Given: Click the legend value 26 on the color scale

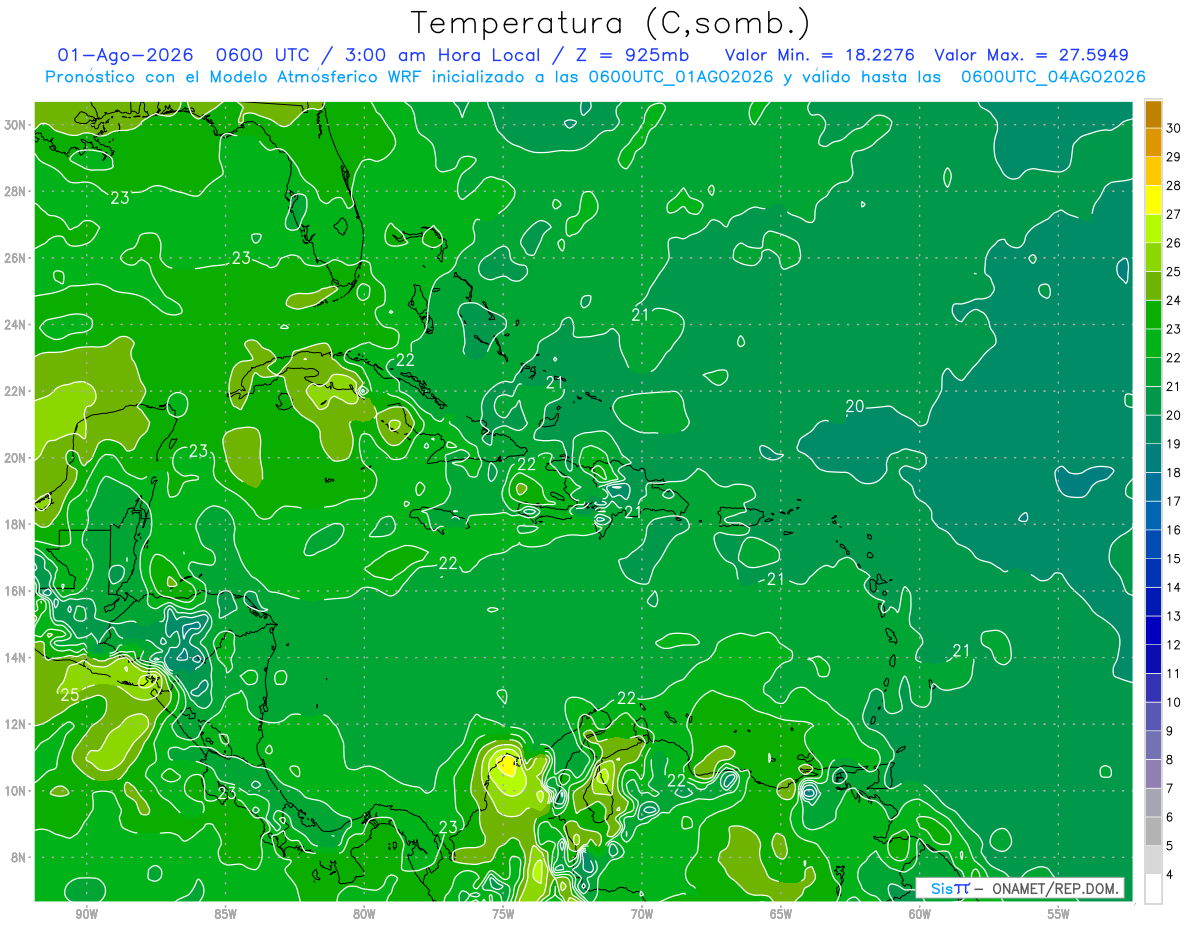Looking at the screenshot, I should click(x=1173, y=242).
